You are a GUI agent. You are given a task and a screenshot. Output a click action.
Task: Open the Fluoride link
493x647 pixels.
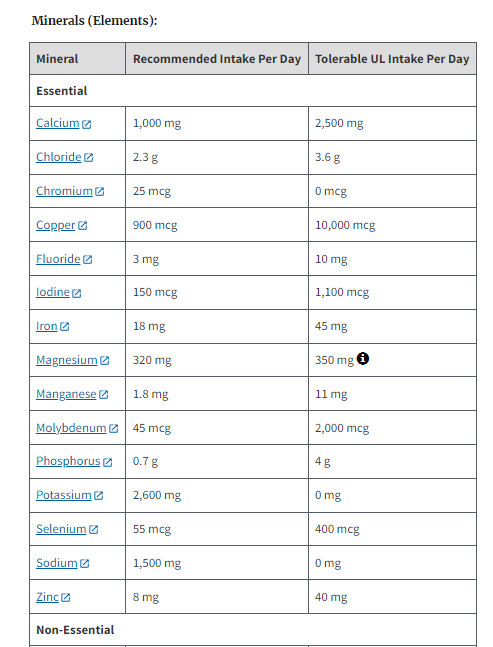click(x=58, y=259)
